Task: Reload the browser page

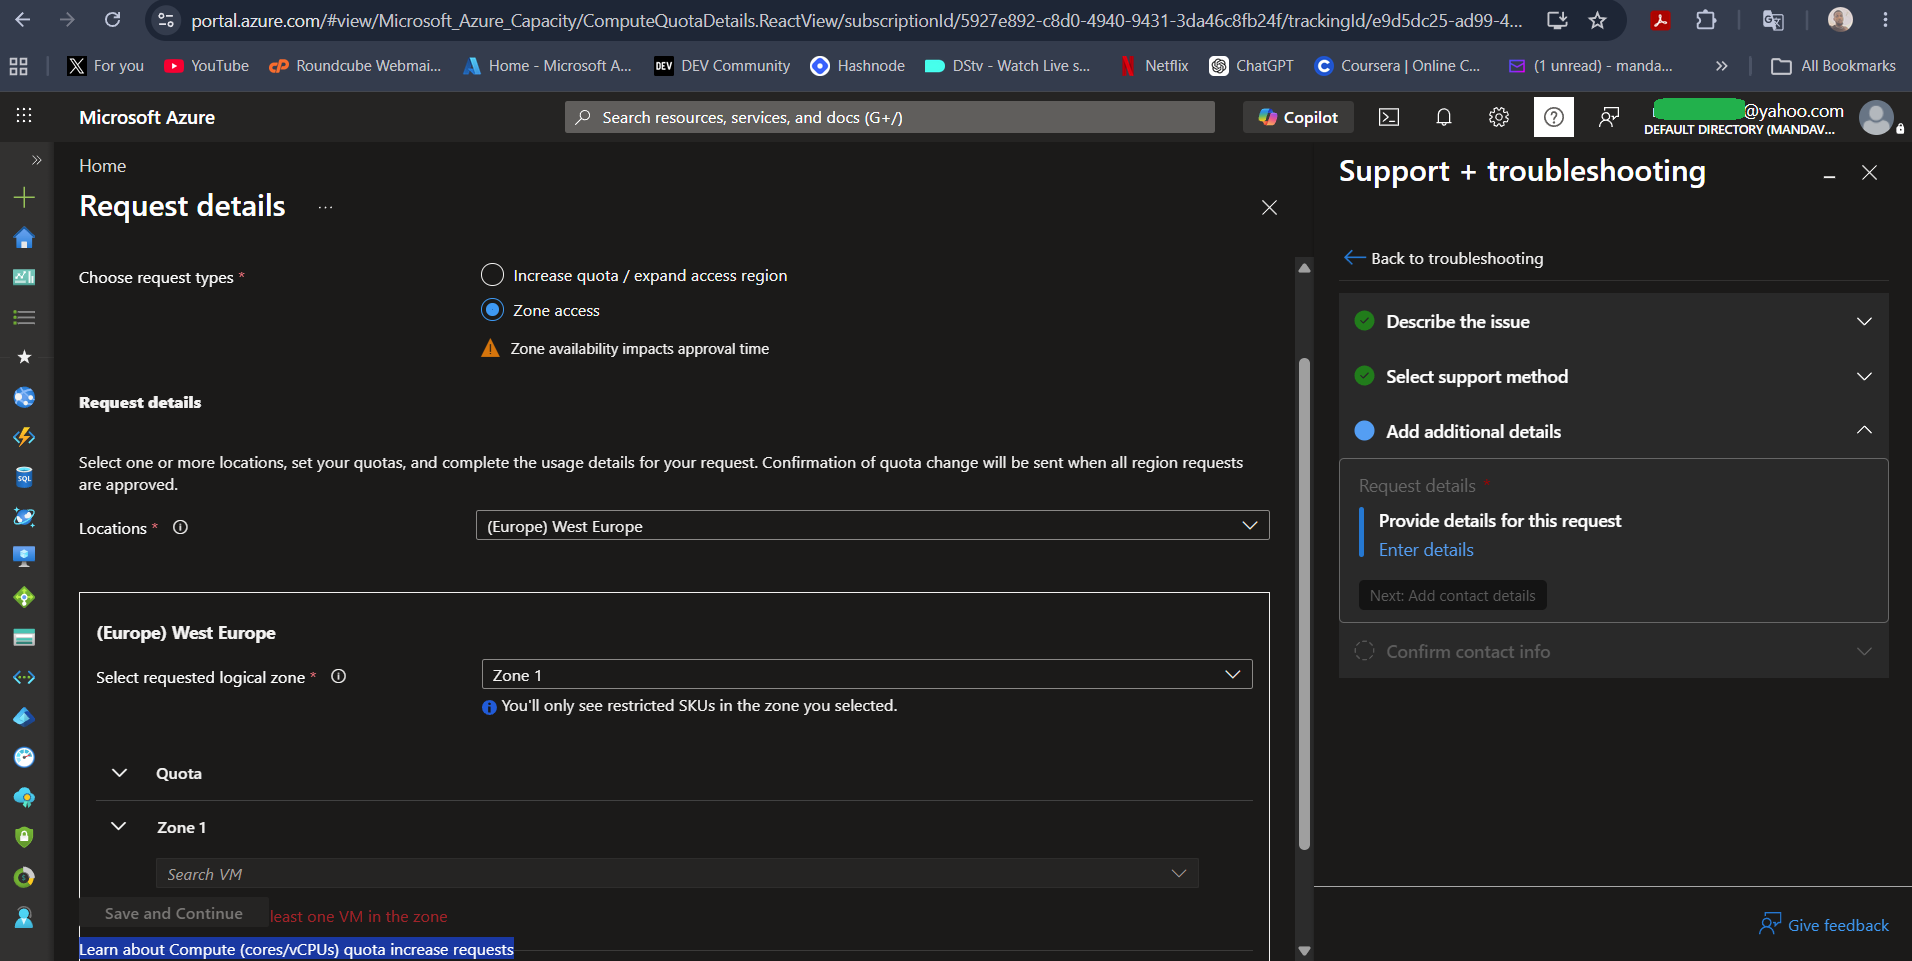Action: tap(113, 20)
